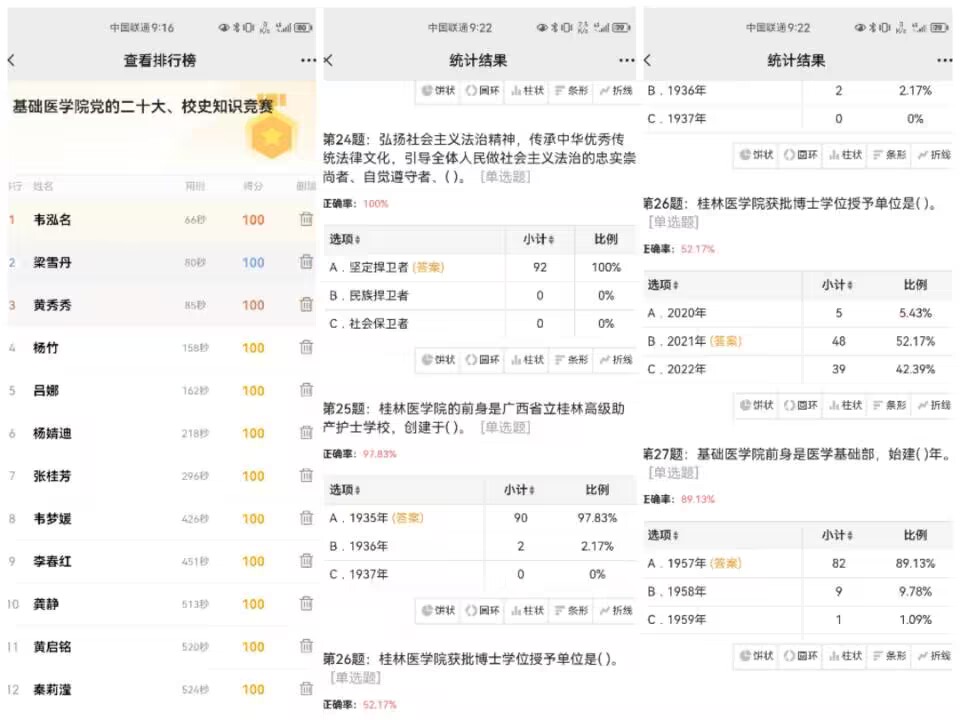Go back from the 查看排行榜 page
The height and width of the screenshot is (720, 960).
[12, 61]
